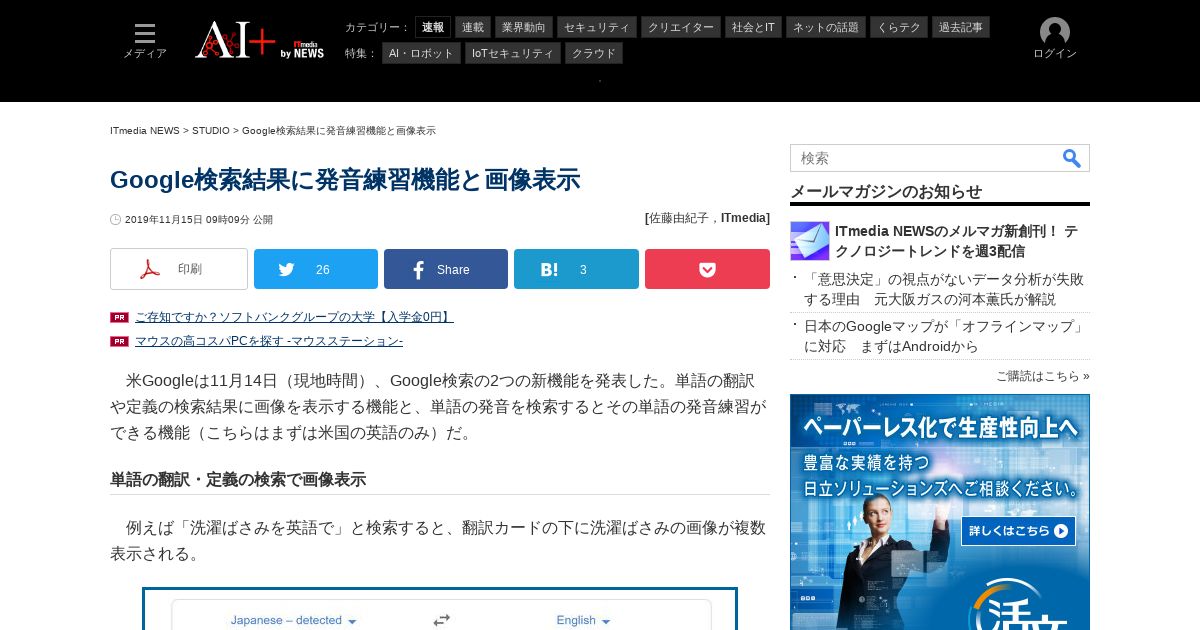Click the Hitachi Solutions ad banner

pyautogui.click(x=940, y=512)
